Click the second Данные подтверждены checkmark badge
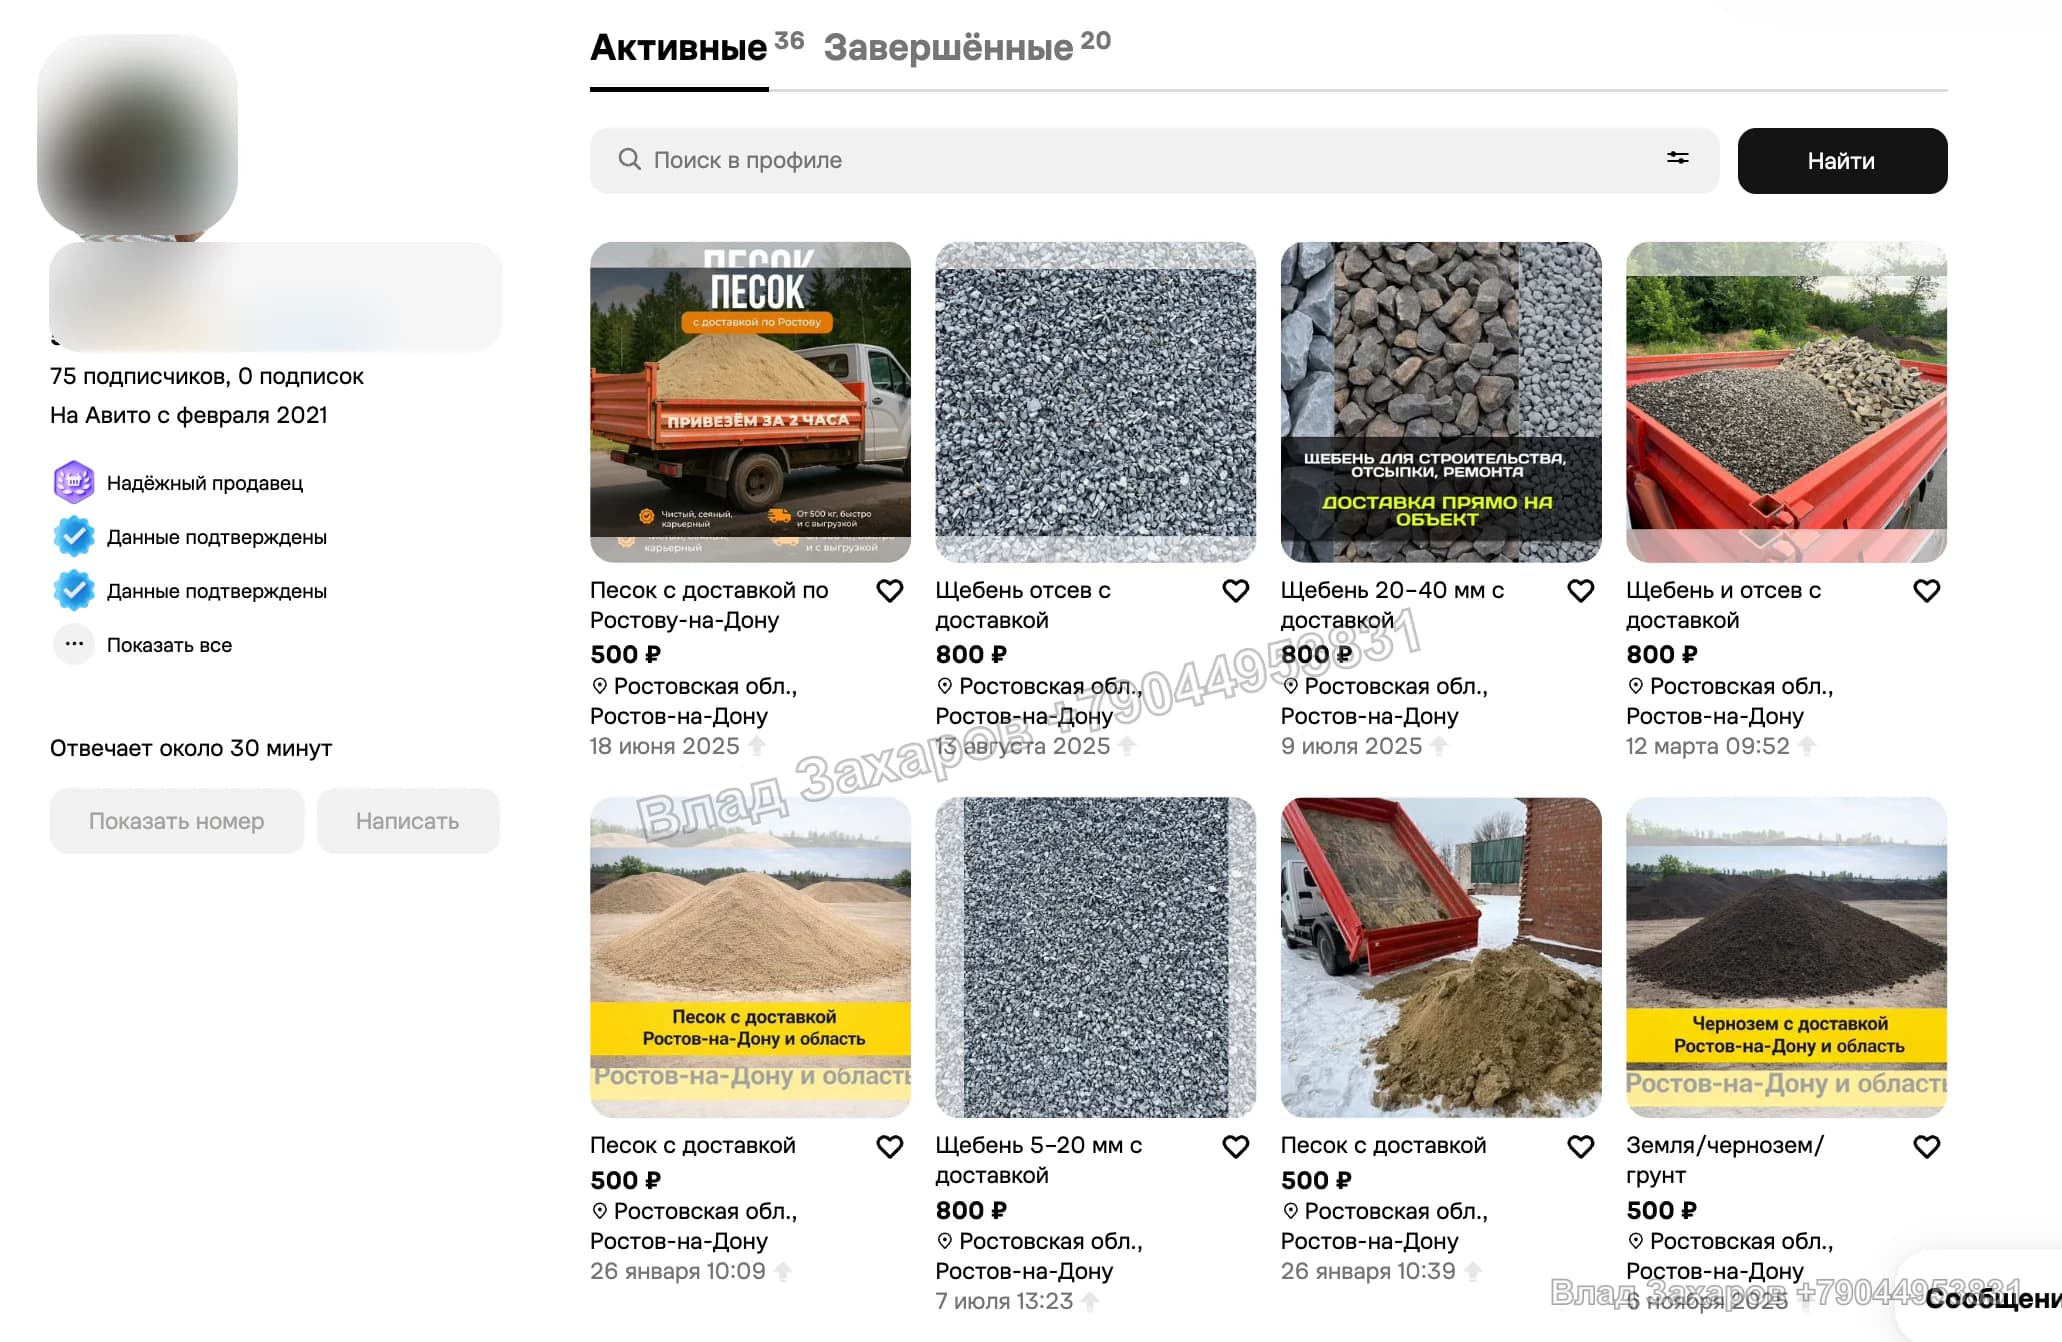This screenshot has width=2062, height=1342. pos(74,591)
